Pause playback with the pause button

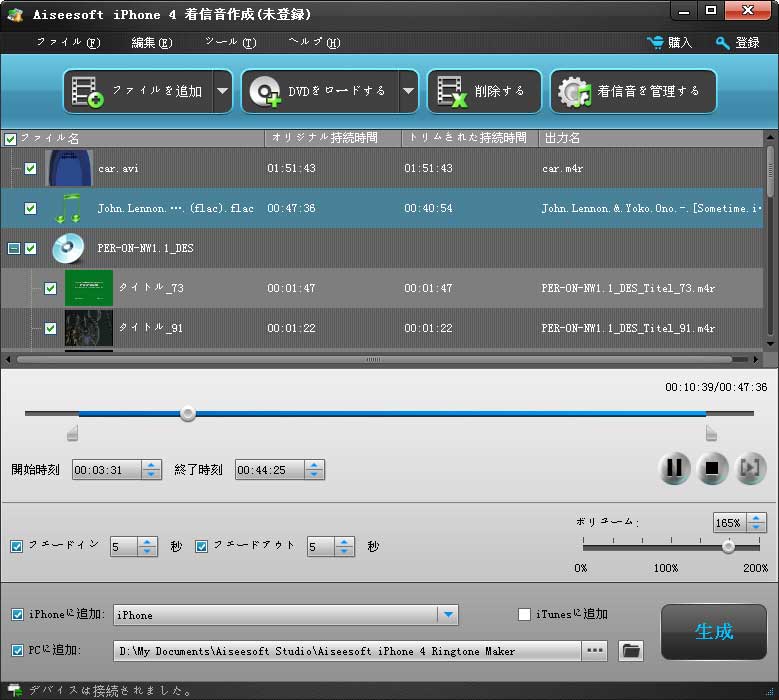pos(675,468)
